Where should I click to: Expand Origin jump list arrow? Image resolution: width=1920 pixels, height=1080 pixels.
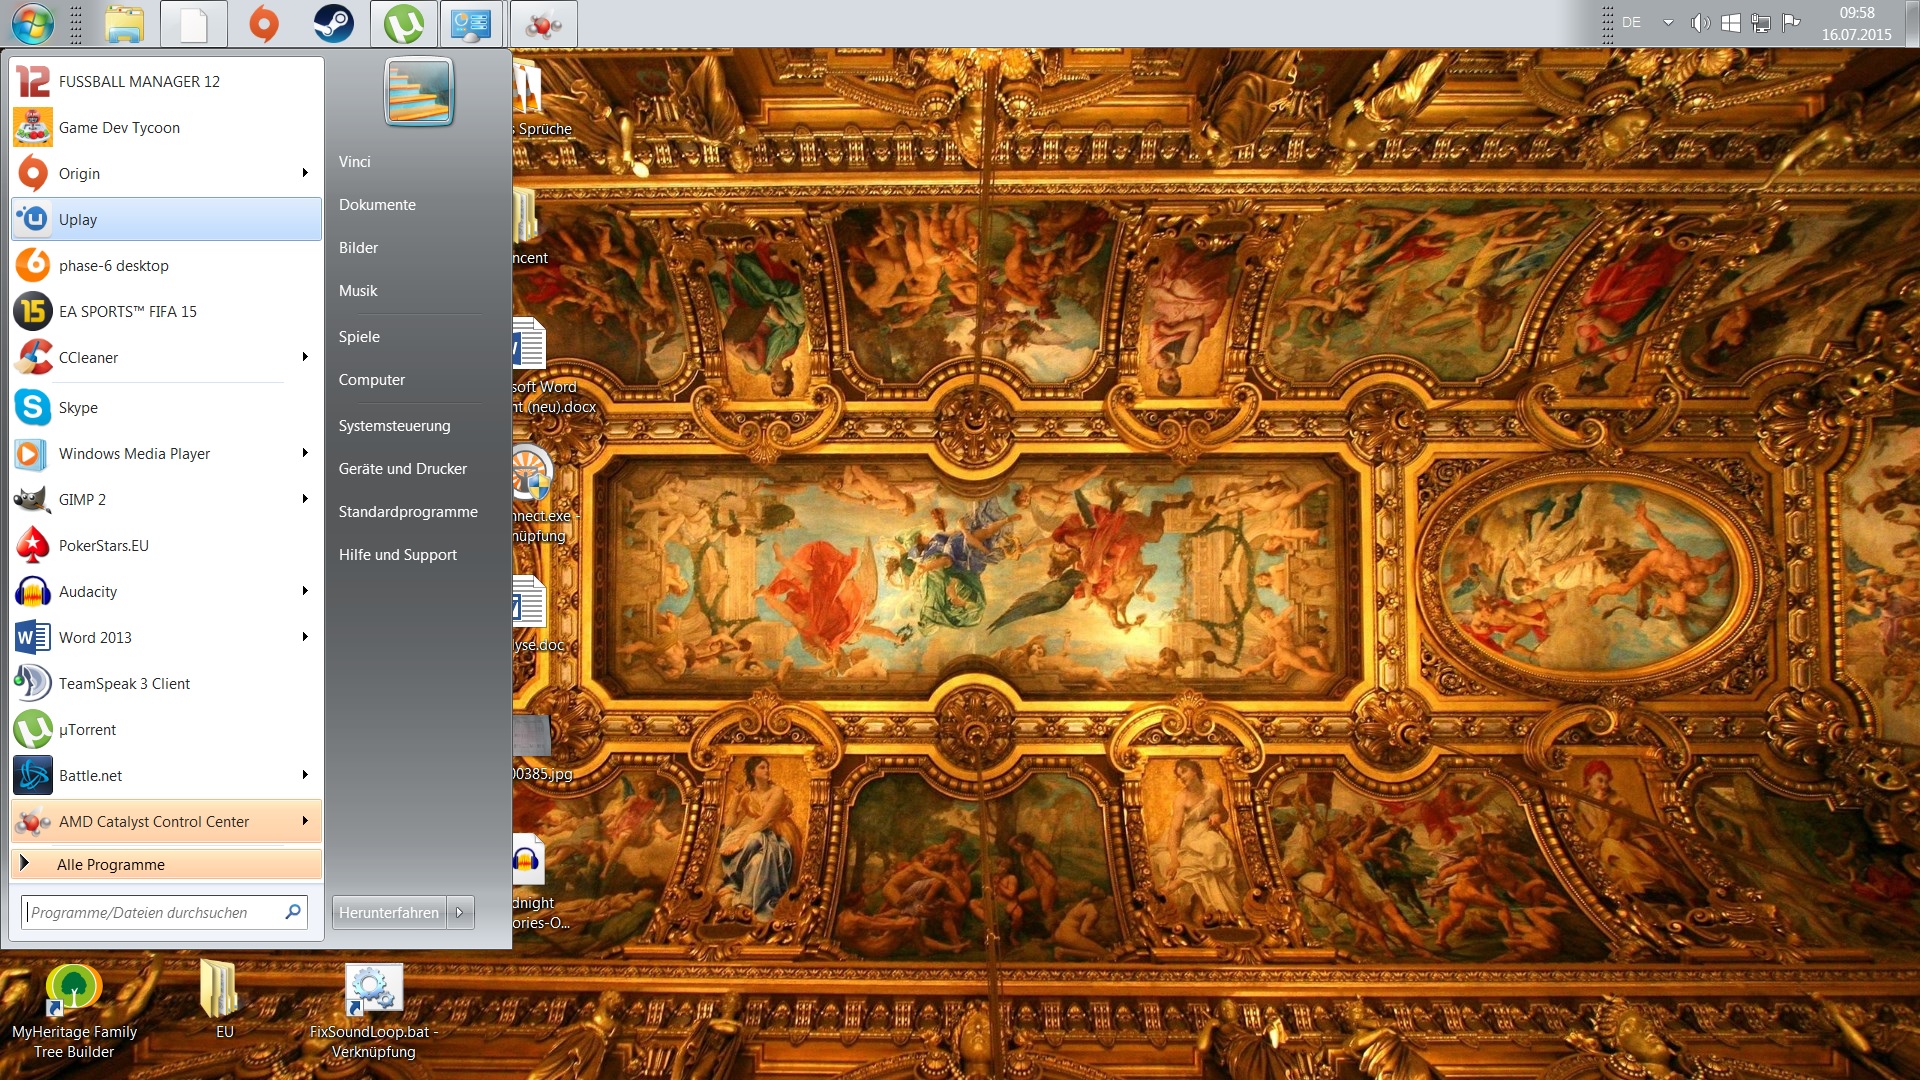pos(305,174)
